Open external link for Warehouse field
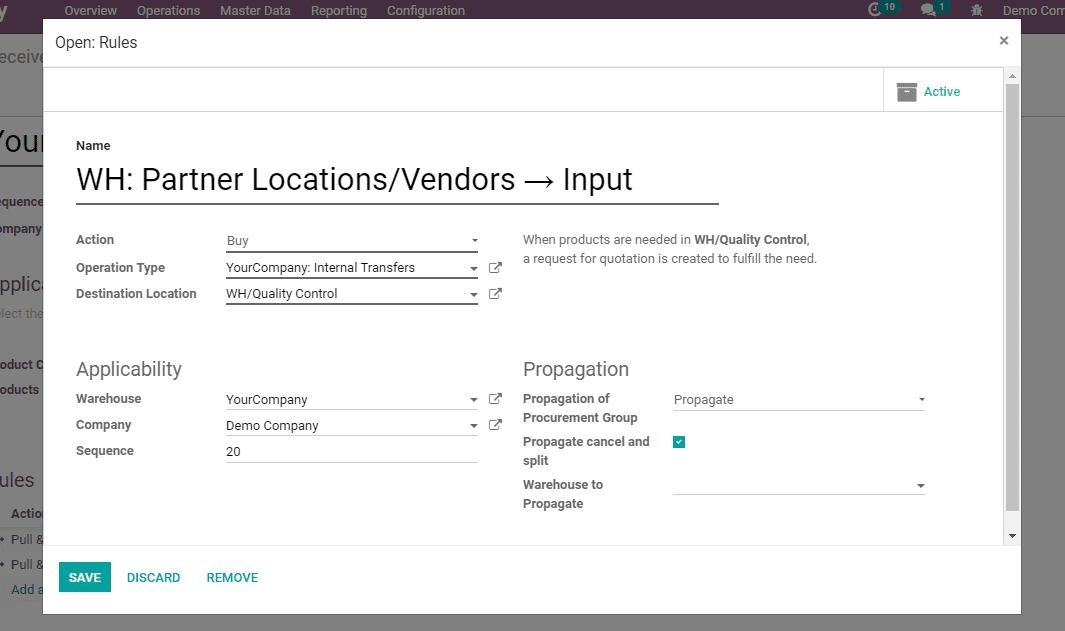Screen dimensions: 1065x631 (x=495, y=399)
